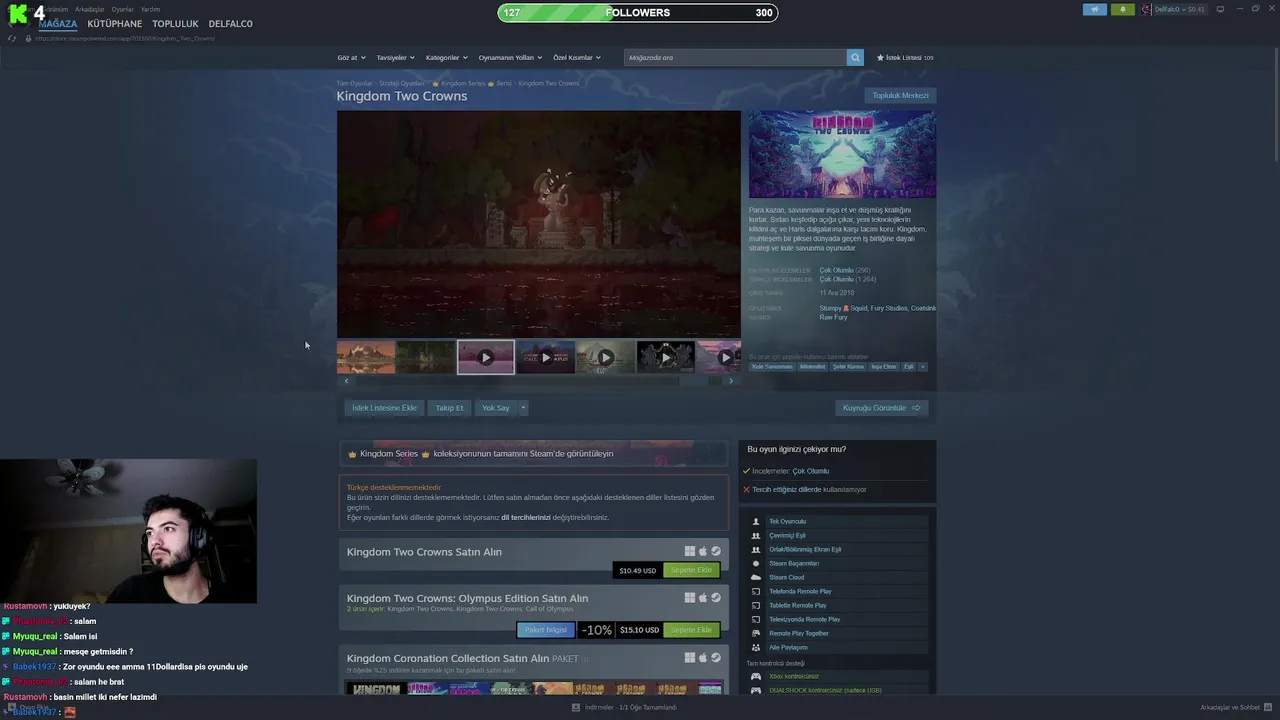
Task: Open the Arkadaşlar menu
Action: pos(90,9)
